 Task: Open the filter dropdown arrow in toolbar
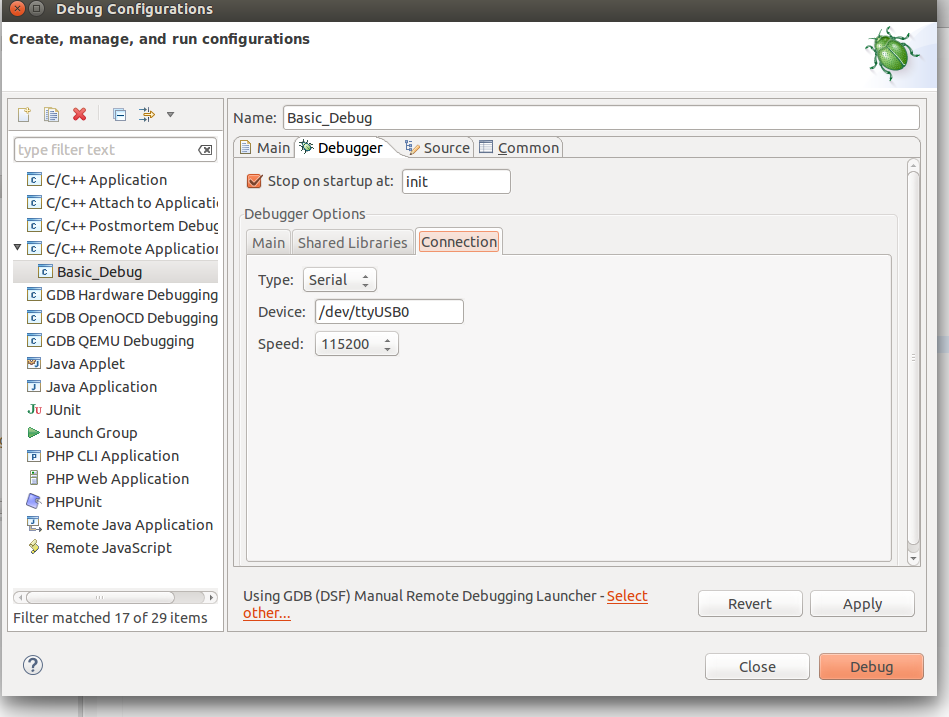point(171,114)
